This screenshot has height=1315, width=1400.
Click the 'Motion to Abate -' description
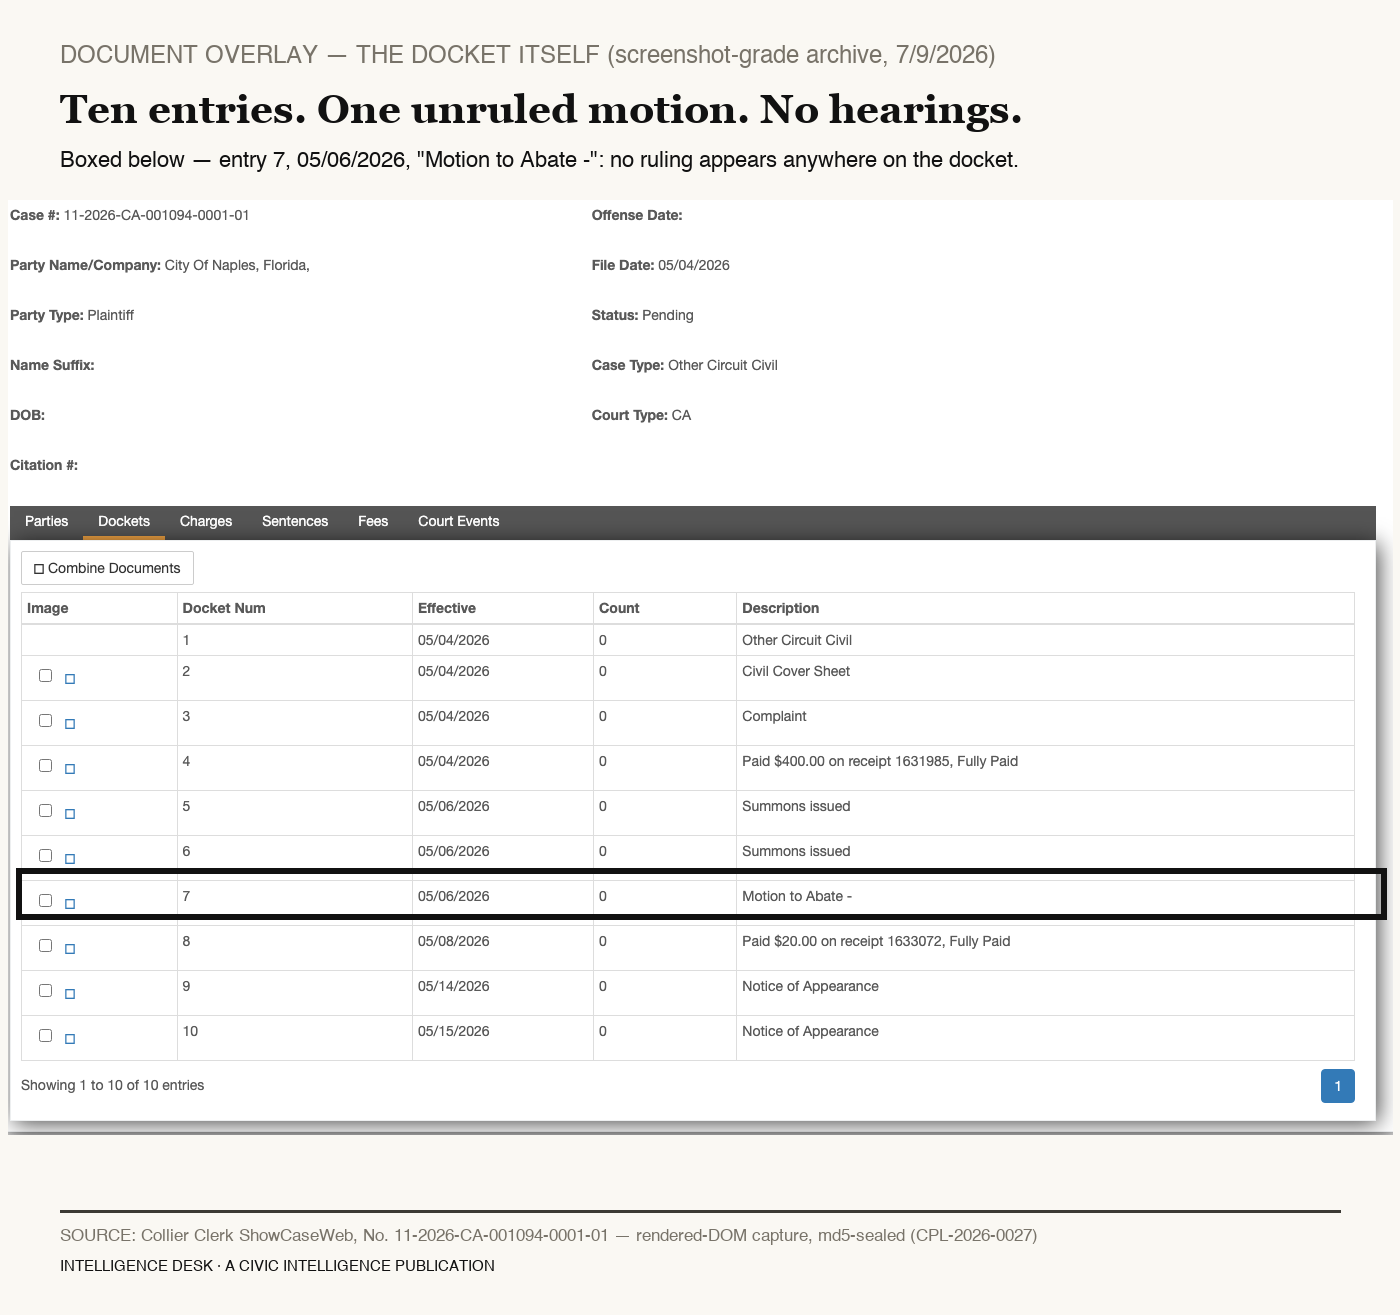pyautogui.click(x=797, y=896)
